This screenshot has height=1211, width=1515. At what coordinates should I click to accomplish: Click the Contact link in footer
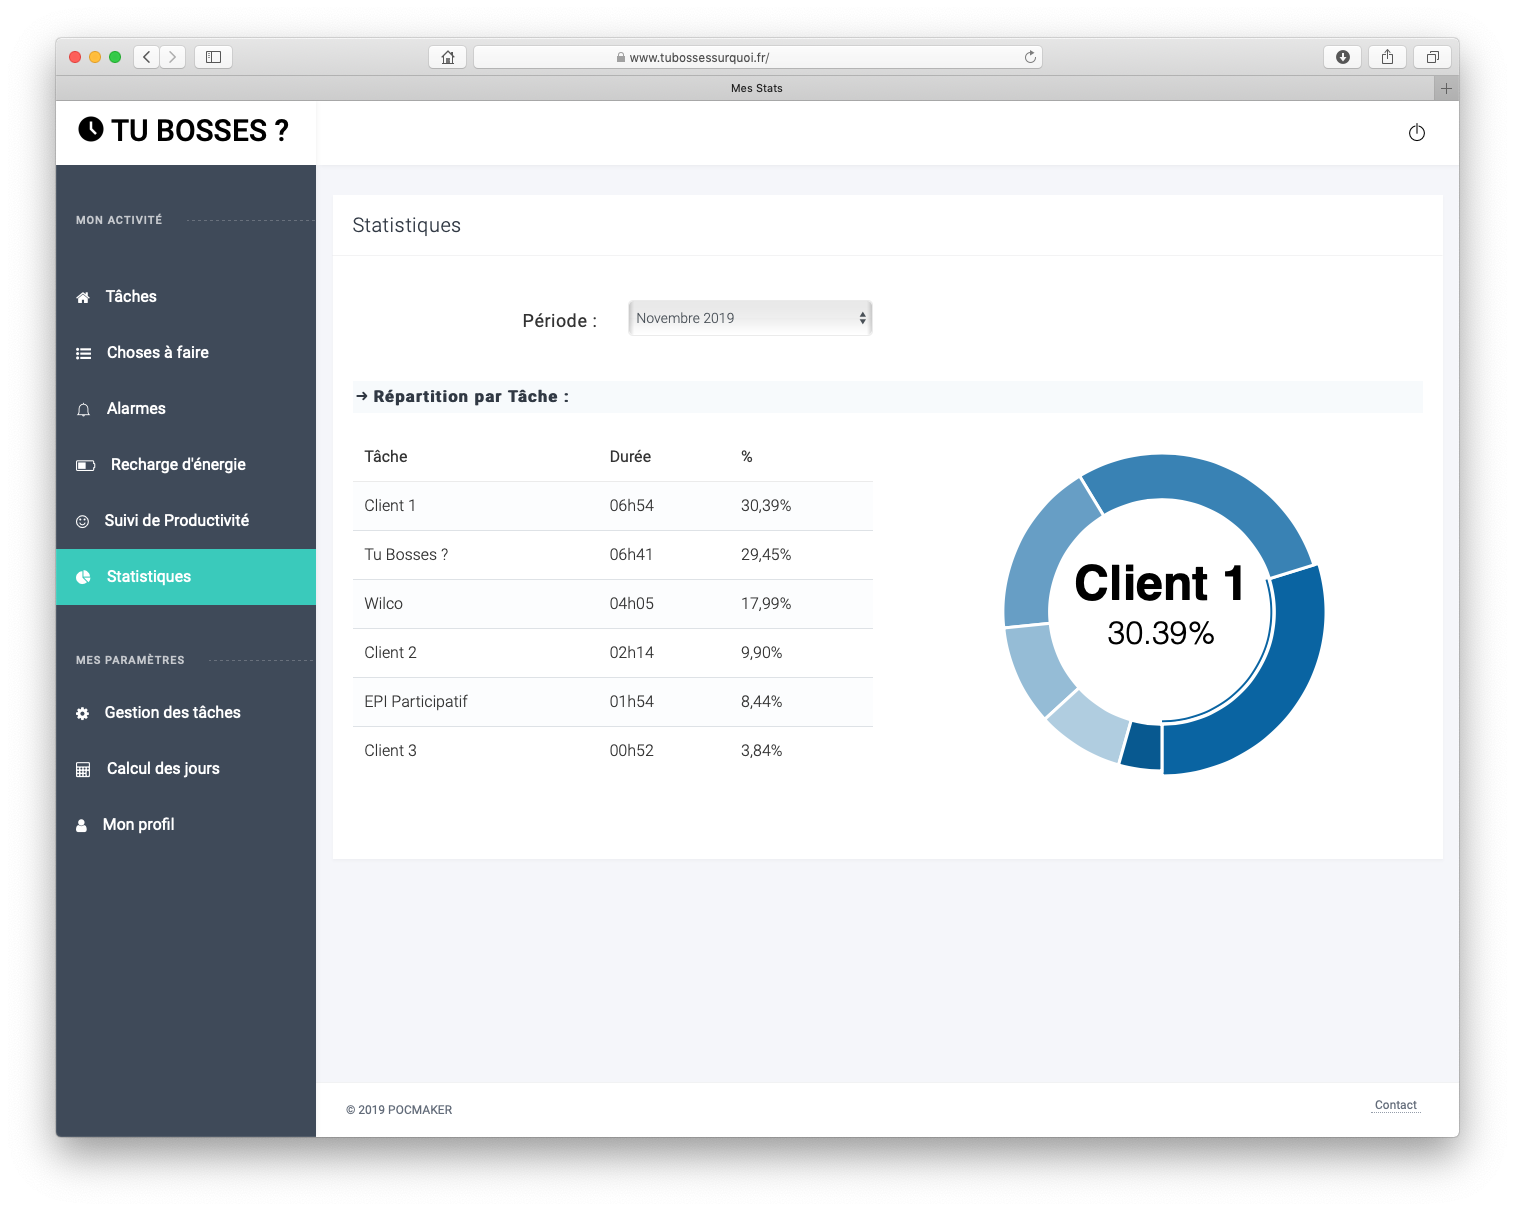click(x=1395, y=1105)
